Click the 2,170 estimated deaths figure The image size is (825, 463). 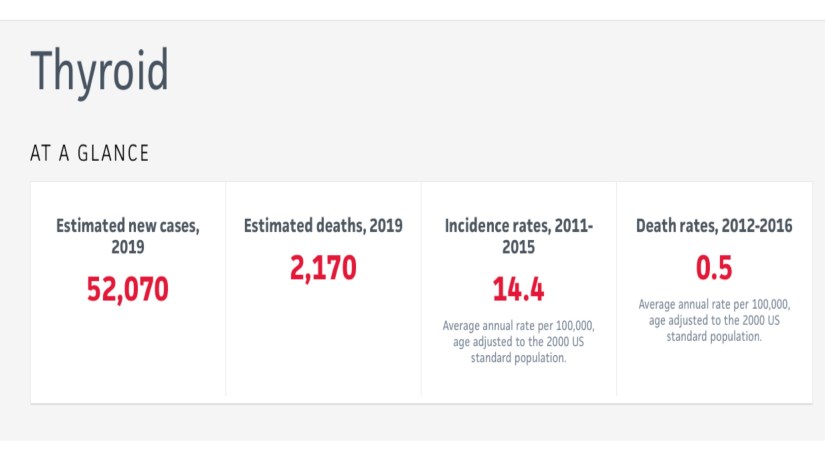coord(323,269)
